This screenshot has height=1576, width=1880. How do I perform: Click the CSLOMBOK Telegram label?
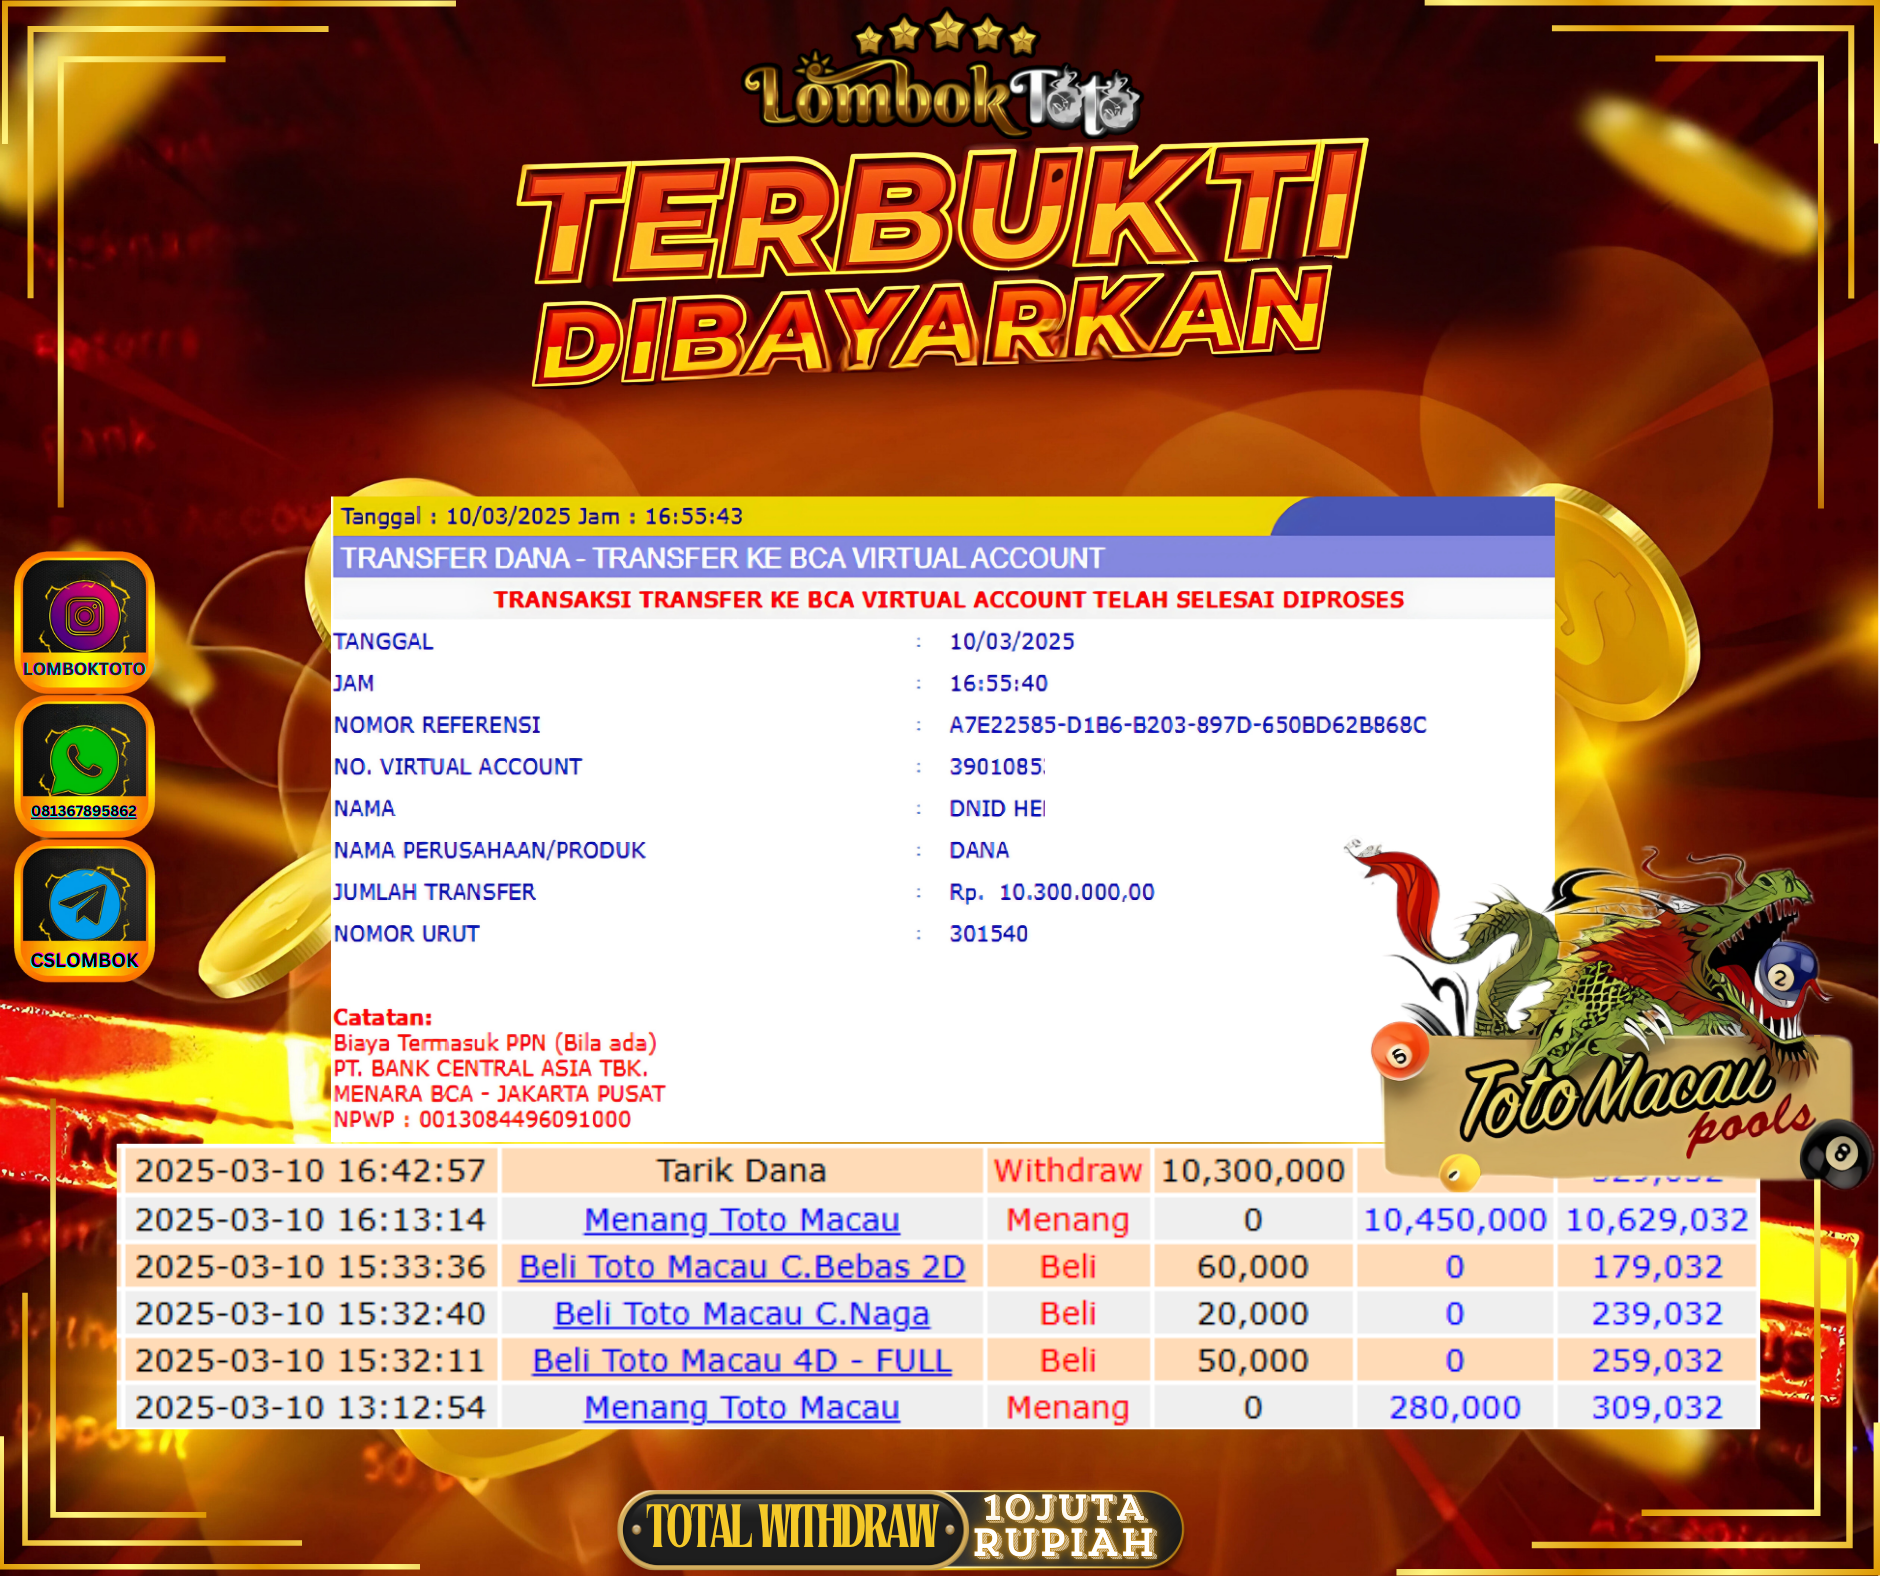(x=84, y=960)
